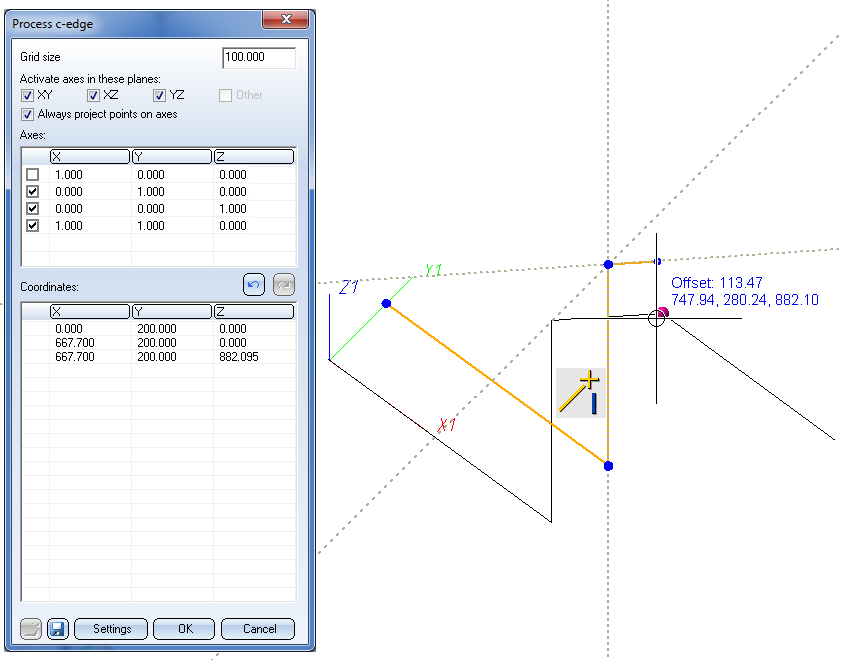Viewport: 842px width, 660px height.
Task: Toggle the XY plane checkbox
Action: 28,96
